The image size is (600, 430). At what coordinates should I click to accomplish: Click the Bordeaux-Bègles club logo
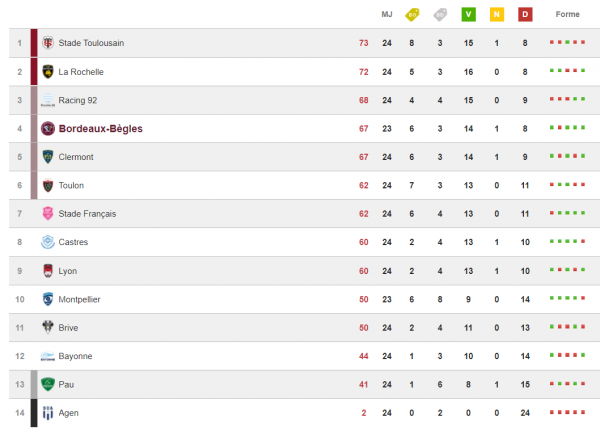click(x=48, y=129)
